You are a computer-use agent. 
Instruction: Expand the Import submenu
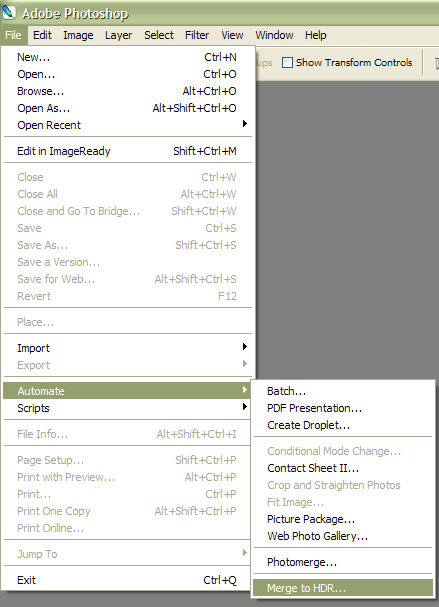tap(128, 348)
